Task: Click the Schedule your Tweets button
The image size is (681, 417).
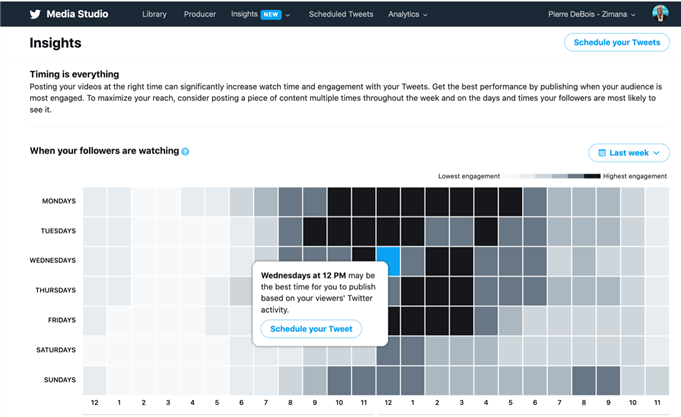Action: point(617,42)
